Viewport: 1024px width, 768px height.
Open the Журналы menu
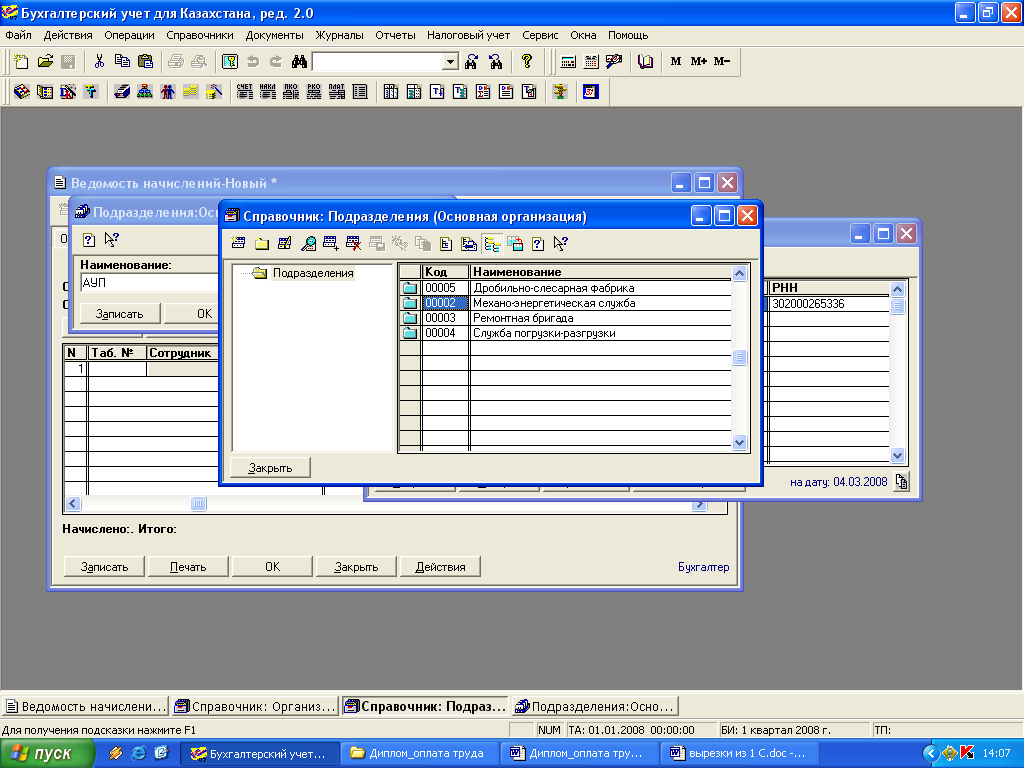[x=340, y=35]
